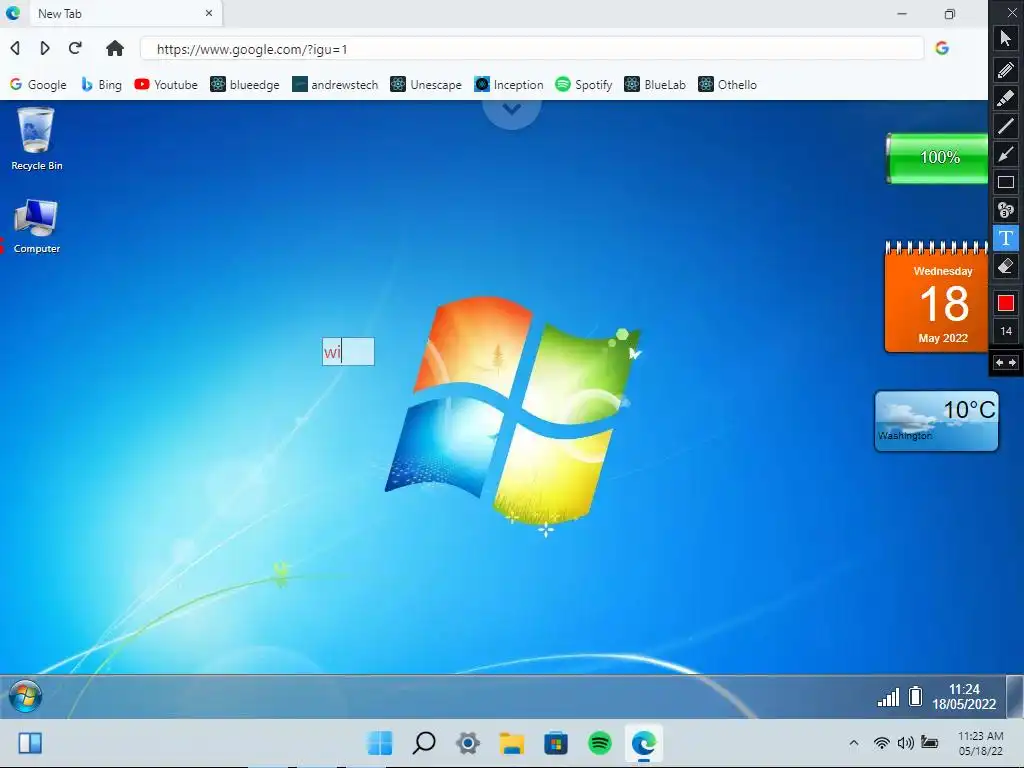
Task: Open the Google bookmark
Action: point(39,85)
